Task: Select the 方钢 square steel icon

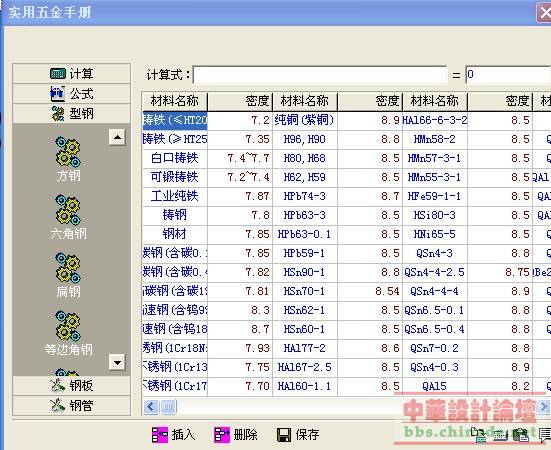Action: (x=68, y=151)
